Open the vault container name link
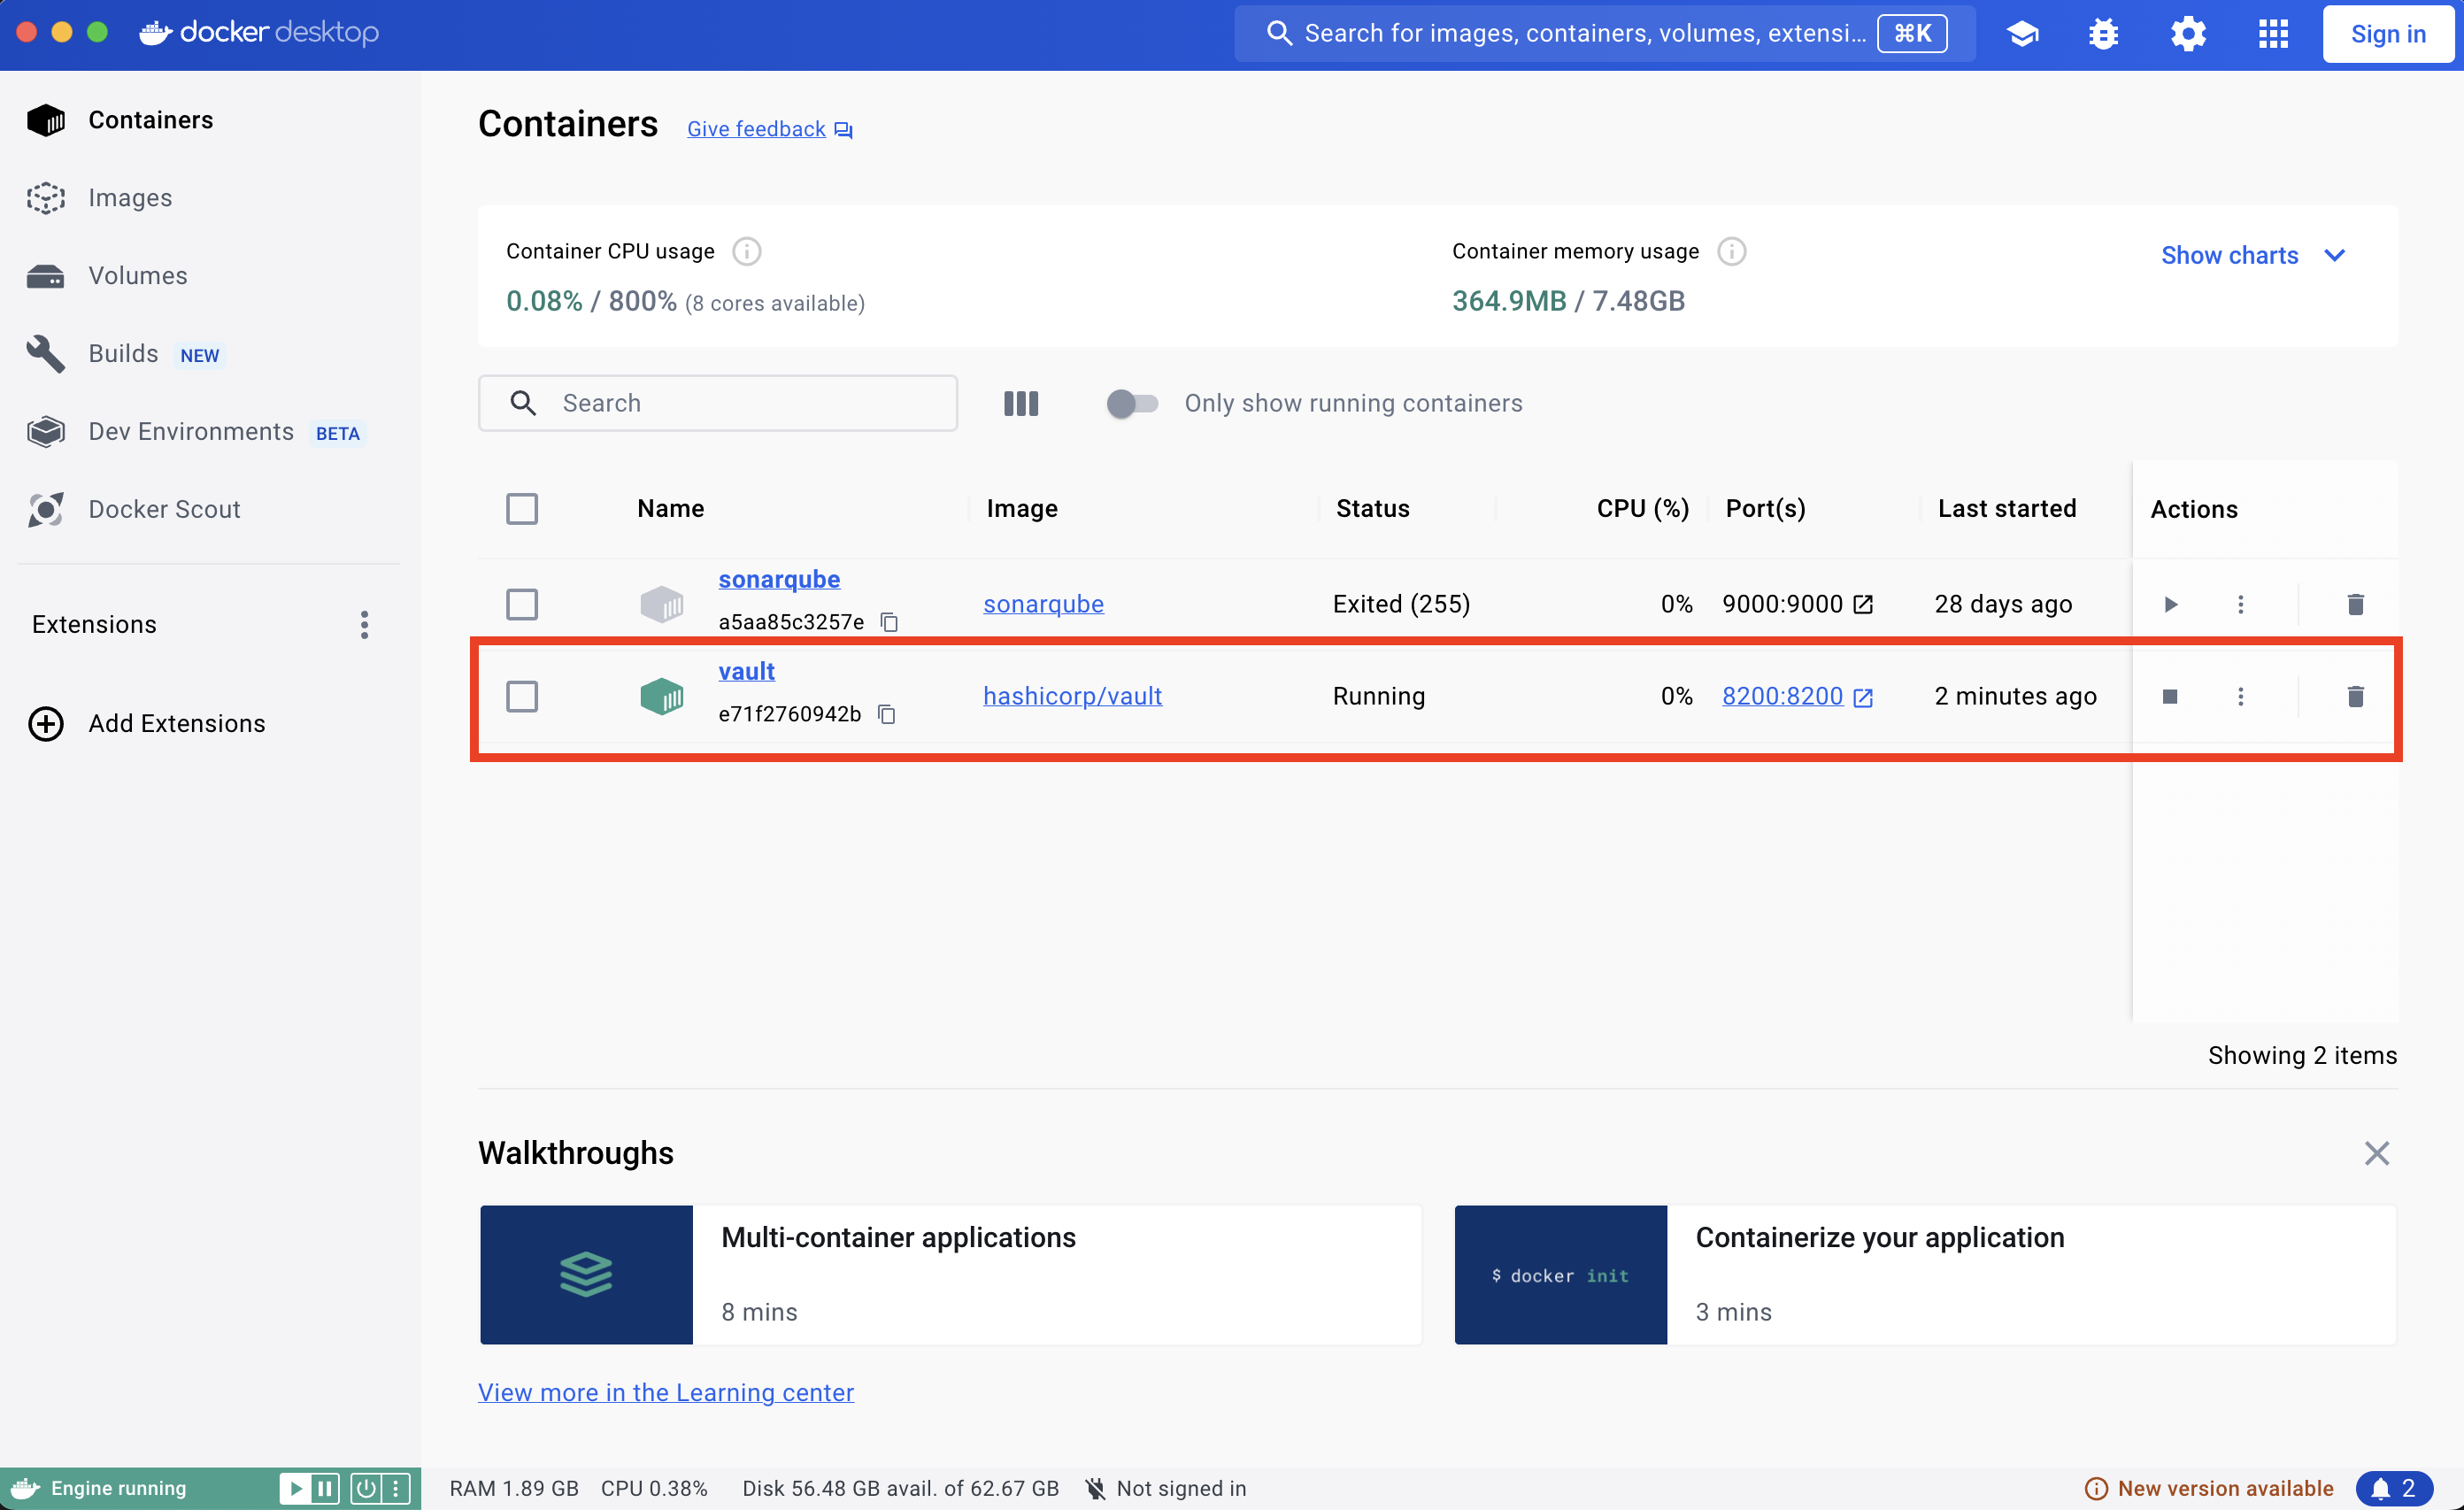2464x1510 pixels. (746, 671)
